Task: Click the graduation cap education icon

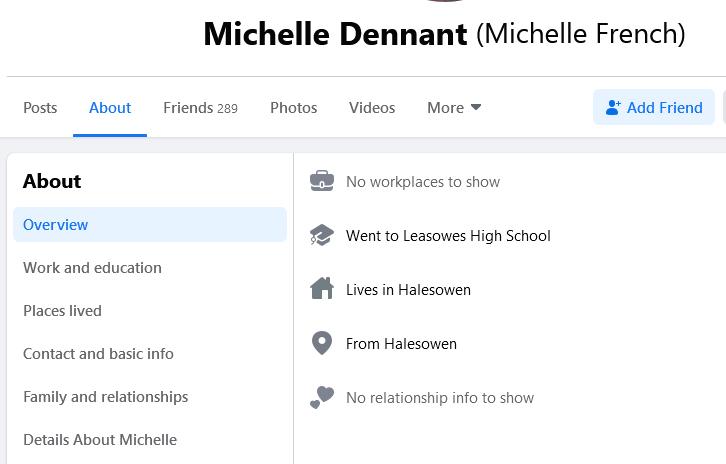Action: click(x=322, y=236)
